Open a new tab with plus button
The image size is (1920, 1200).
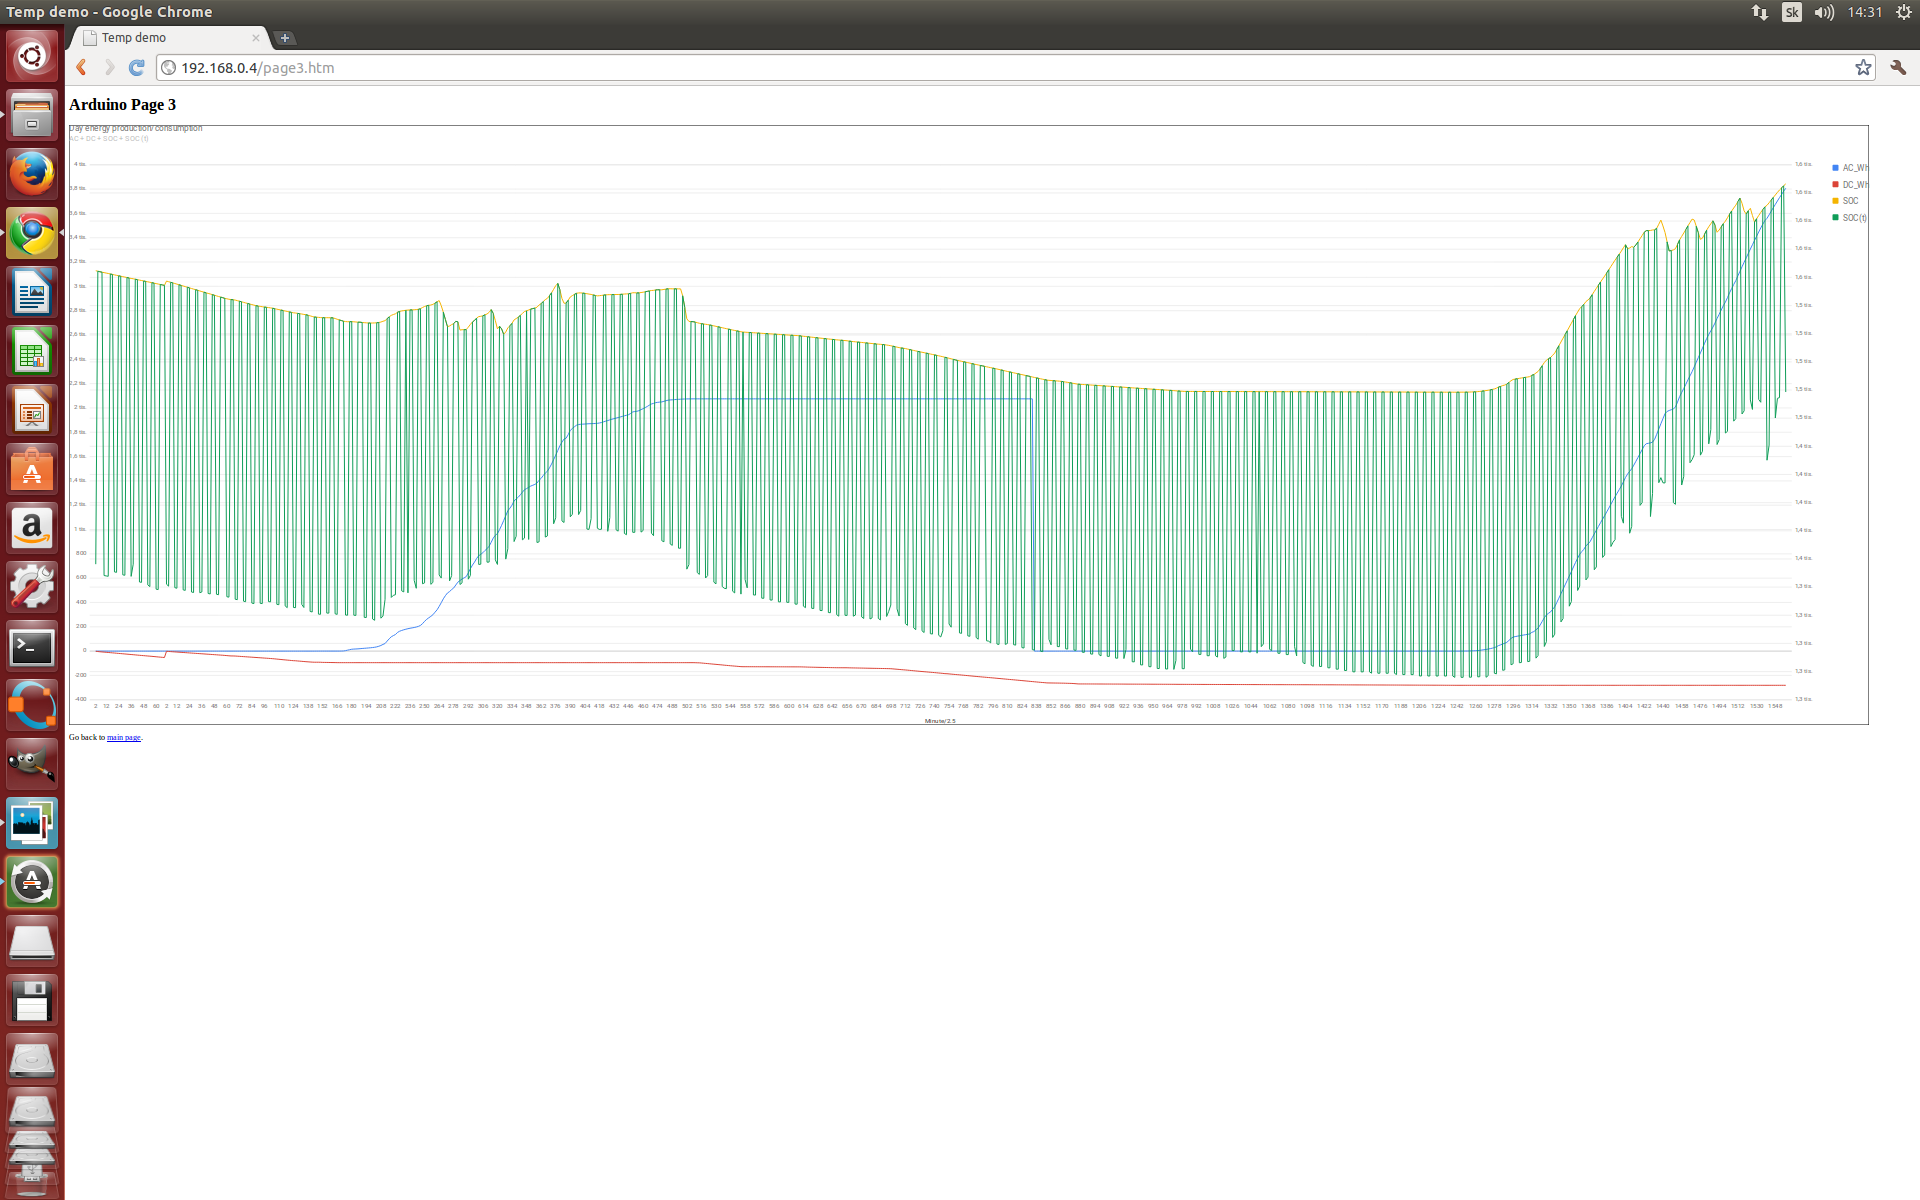[x=285, y=38]
